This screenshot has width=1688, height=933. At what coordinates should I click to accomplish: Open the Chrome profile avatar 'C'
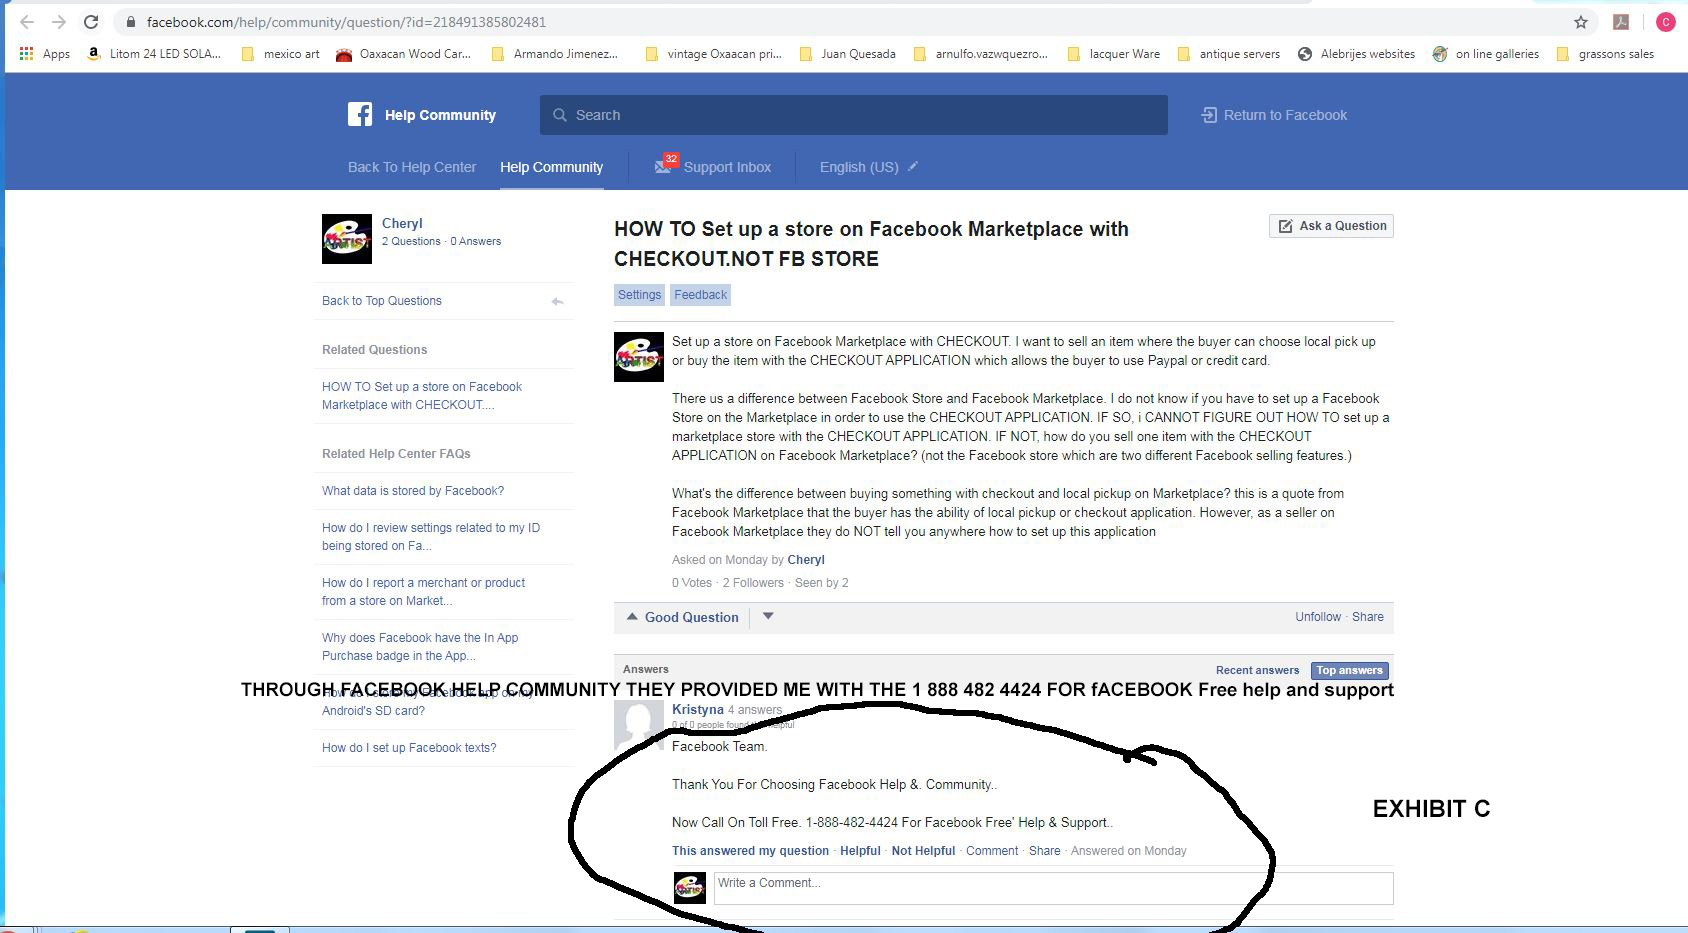(1665, 22)
